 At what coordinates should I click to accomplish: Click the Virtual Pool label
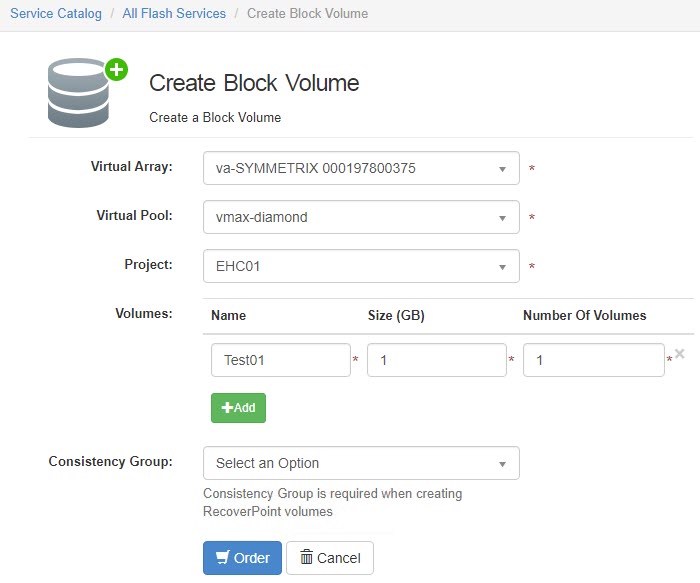click(x=134, y=216)
